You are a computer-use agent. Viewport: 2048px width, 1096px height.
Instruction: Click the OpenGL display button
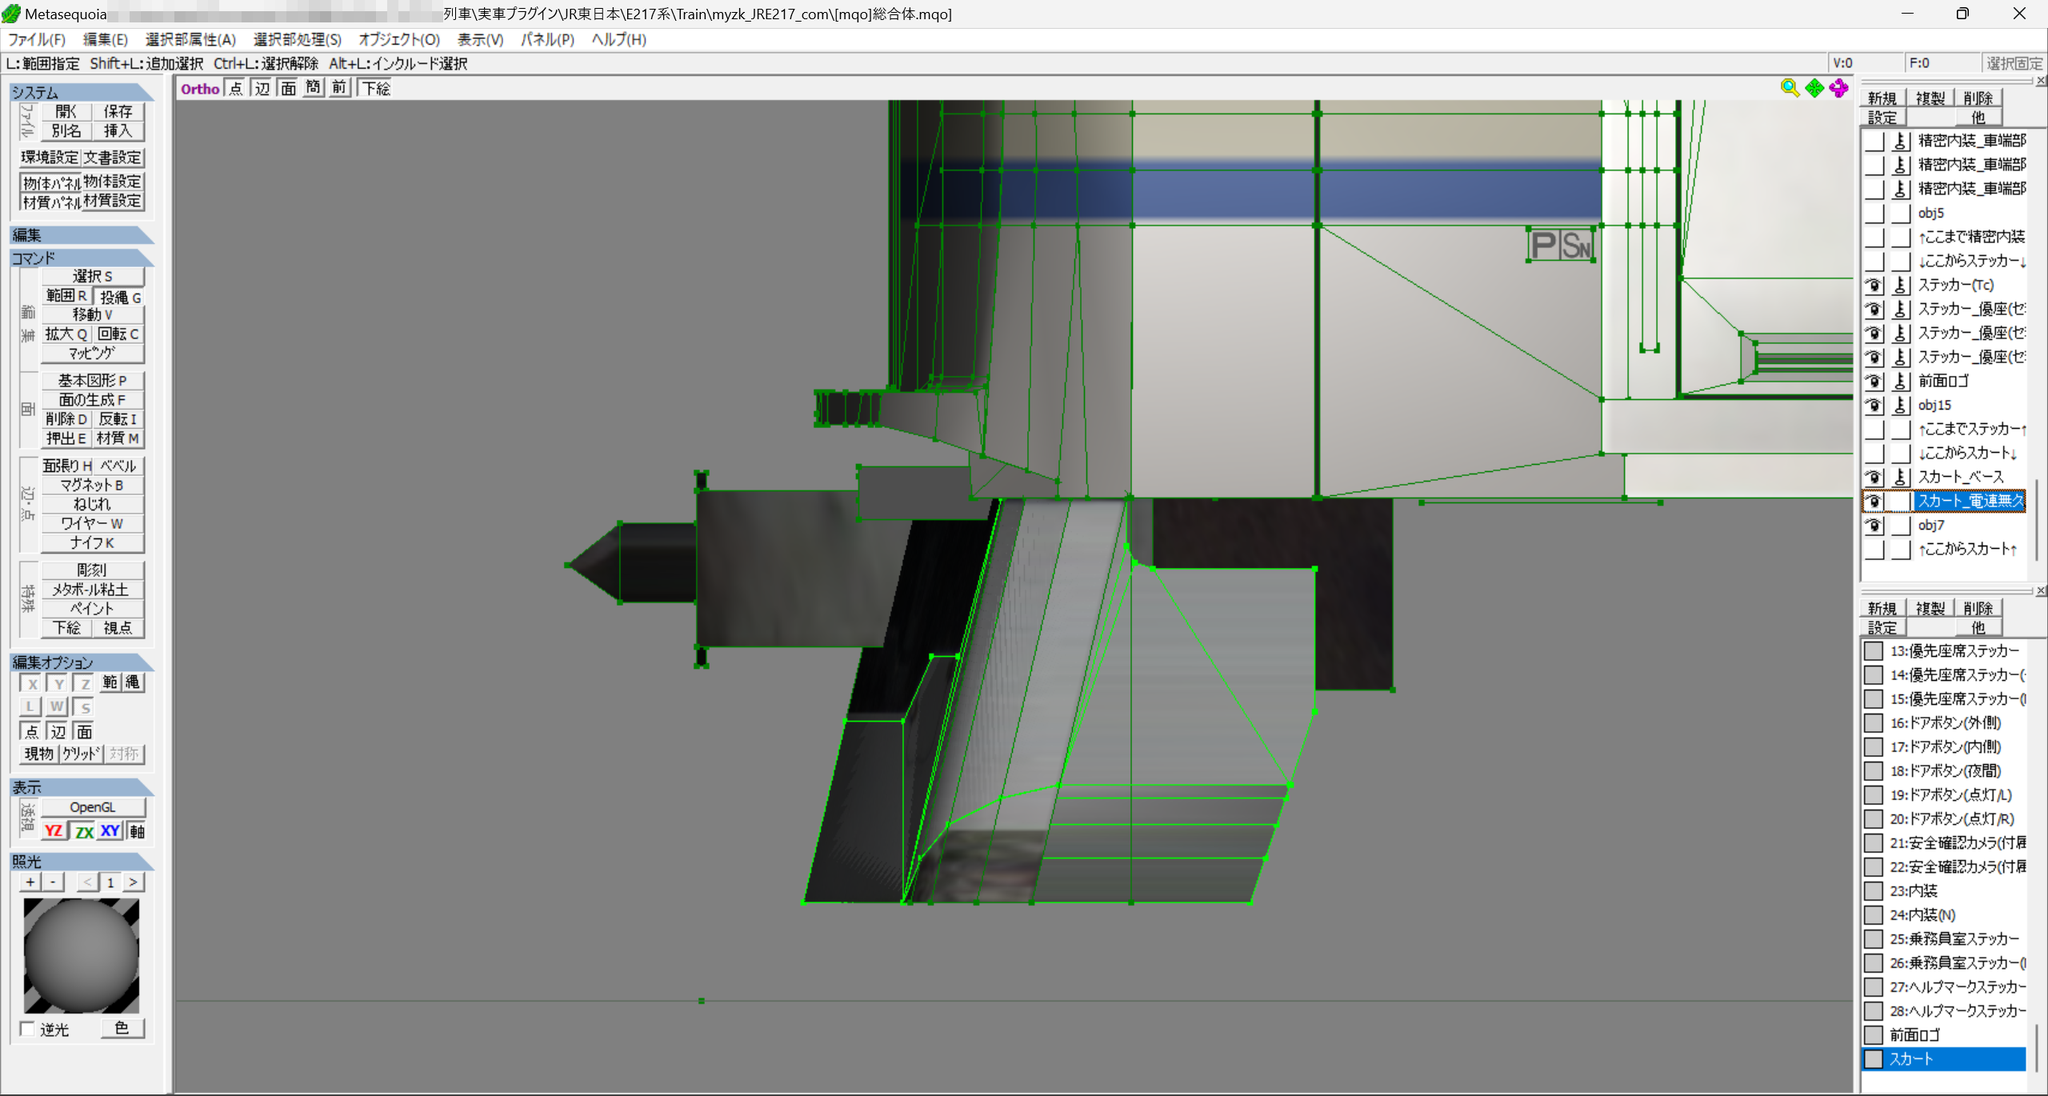point(92,807)
